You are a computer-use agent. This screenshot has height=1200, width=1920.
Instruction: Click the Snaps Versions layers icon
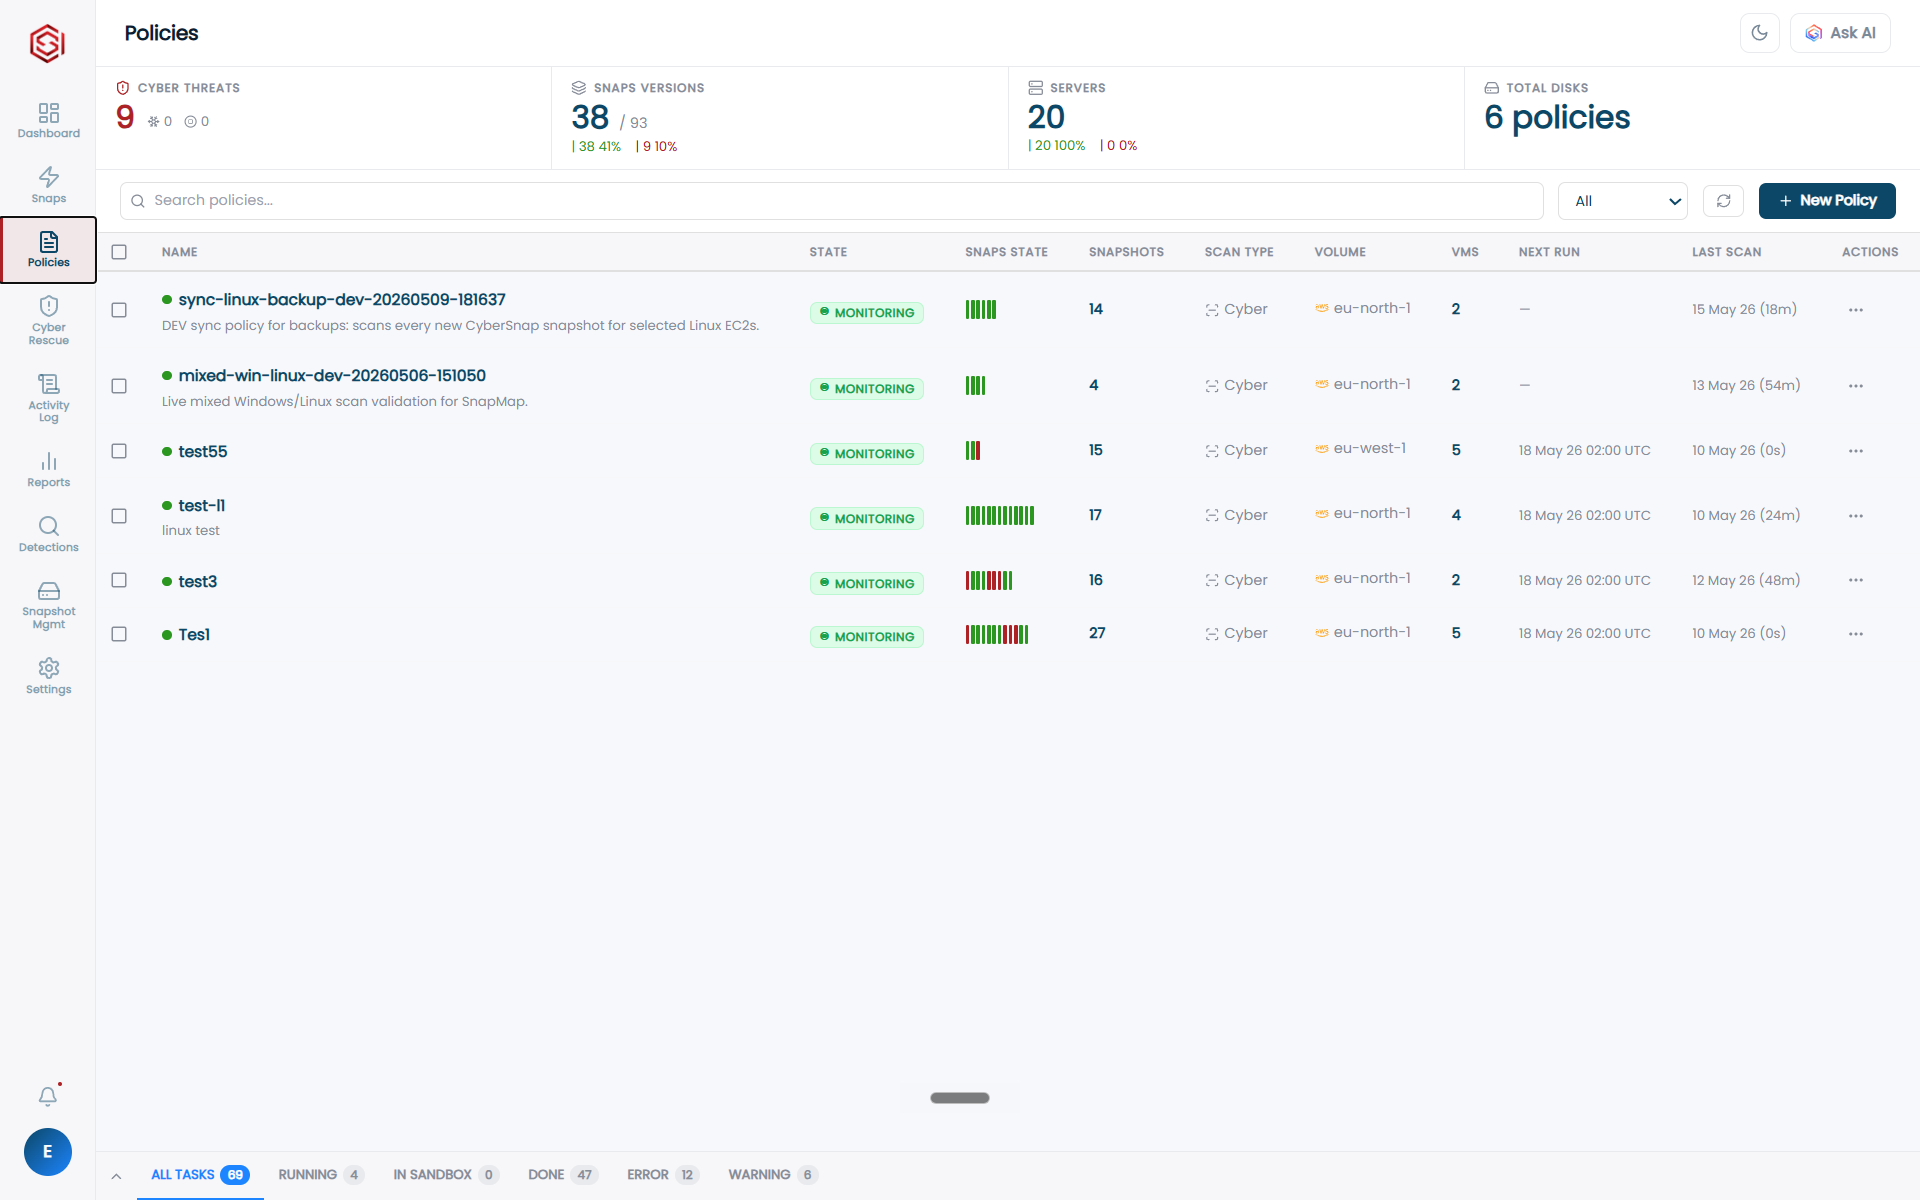coord(578,88)
